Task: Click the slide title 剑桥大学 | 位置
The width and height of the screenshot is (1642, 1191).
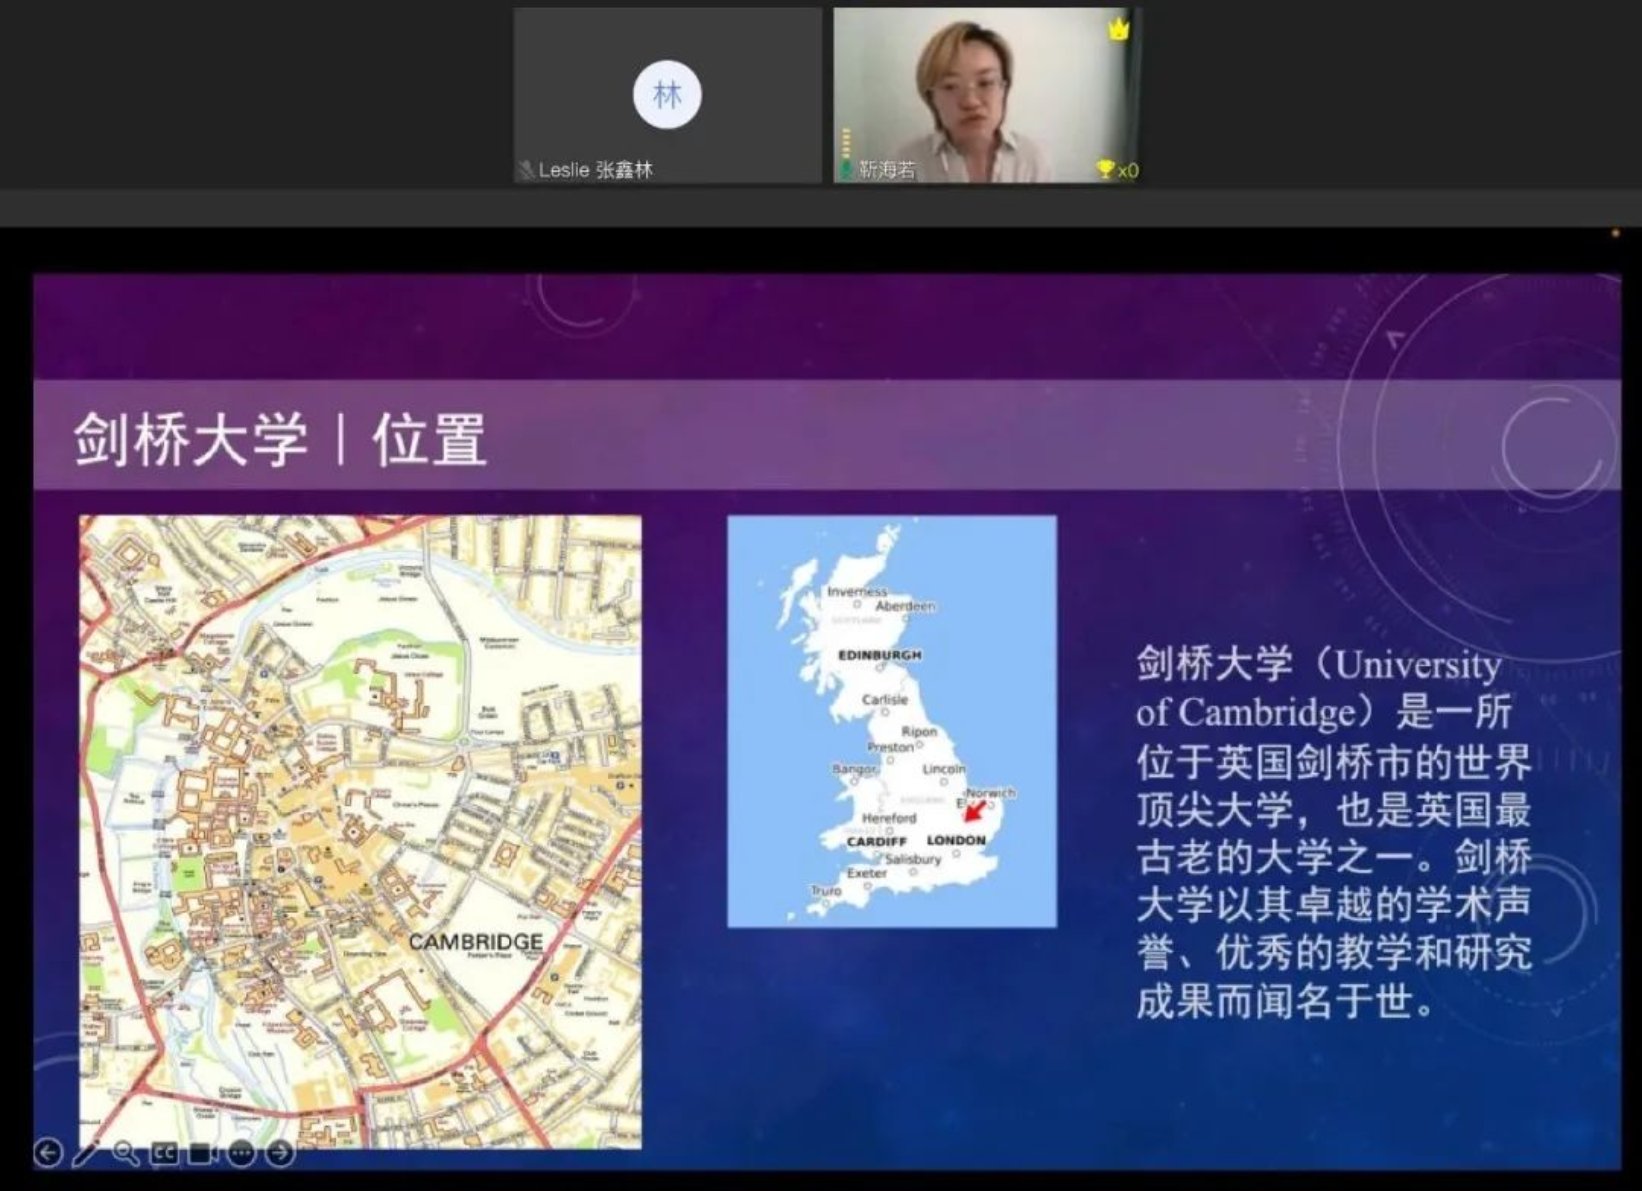Action: coord(280,439)
